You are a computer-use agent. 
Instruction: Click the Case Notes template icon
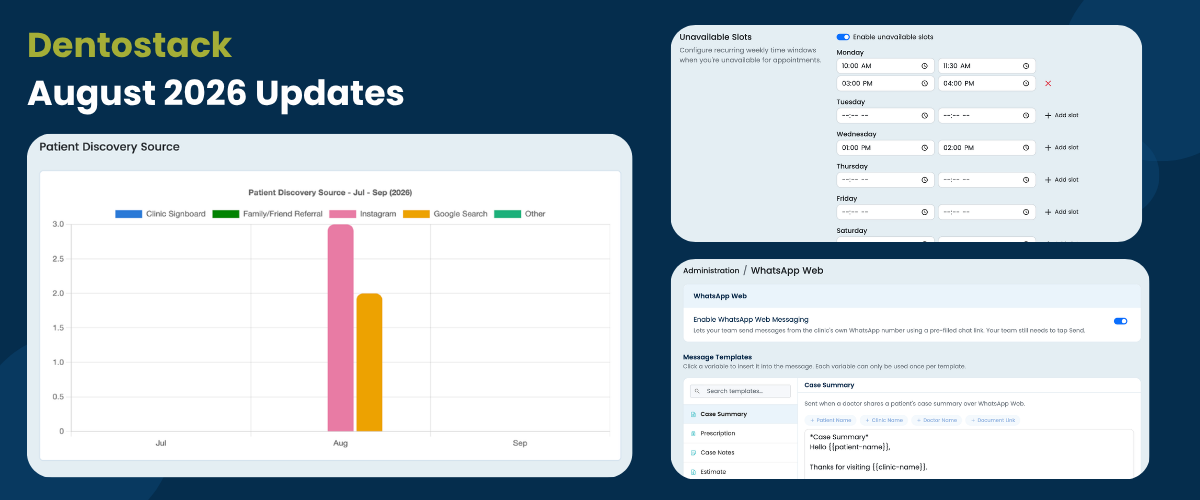point(693,452)
